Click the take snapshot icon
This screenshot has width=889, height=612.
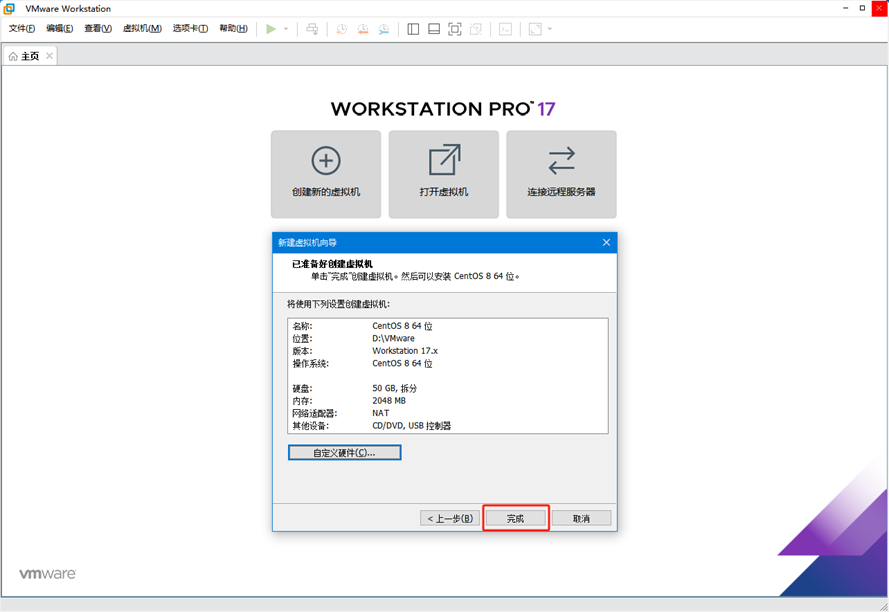pos(341,29)
